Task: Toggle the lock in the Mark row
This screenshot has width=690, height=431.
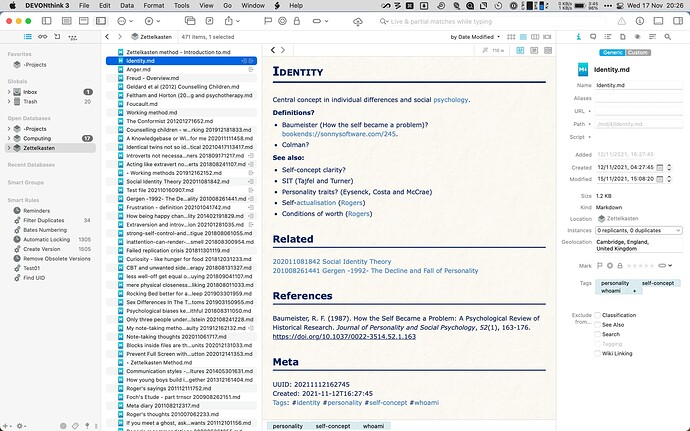Action: point(620,265)
